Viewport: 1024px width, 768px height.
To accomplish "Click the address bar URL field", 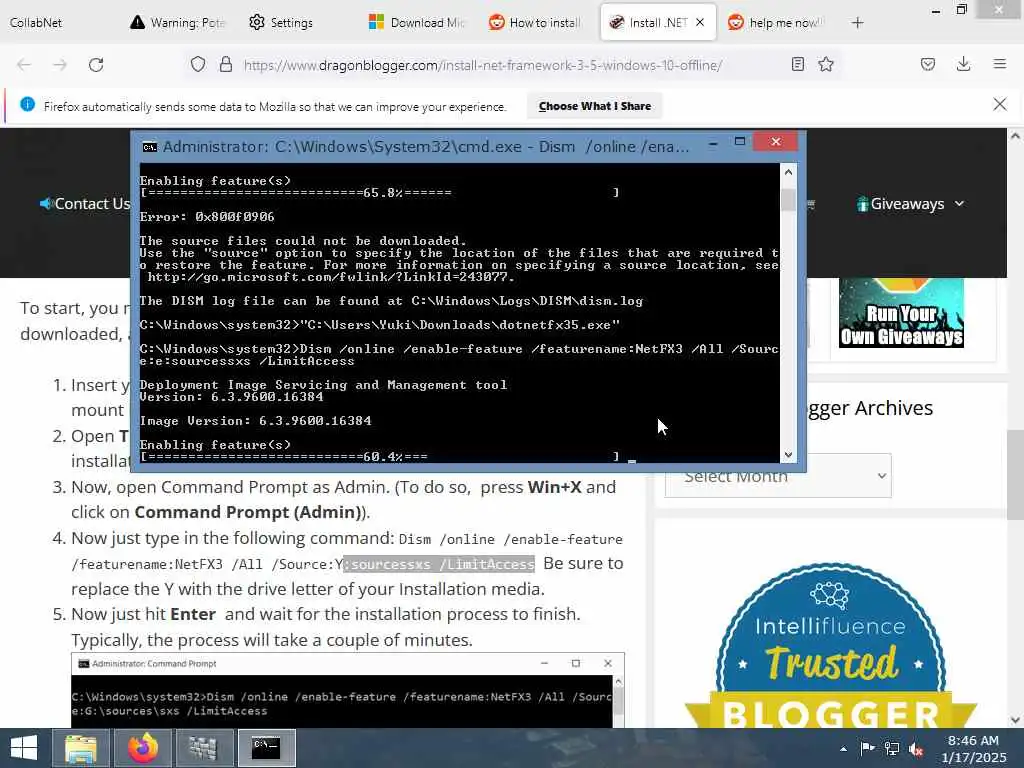I will point(482,65).
